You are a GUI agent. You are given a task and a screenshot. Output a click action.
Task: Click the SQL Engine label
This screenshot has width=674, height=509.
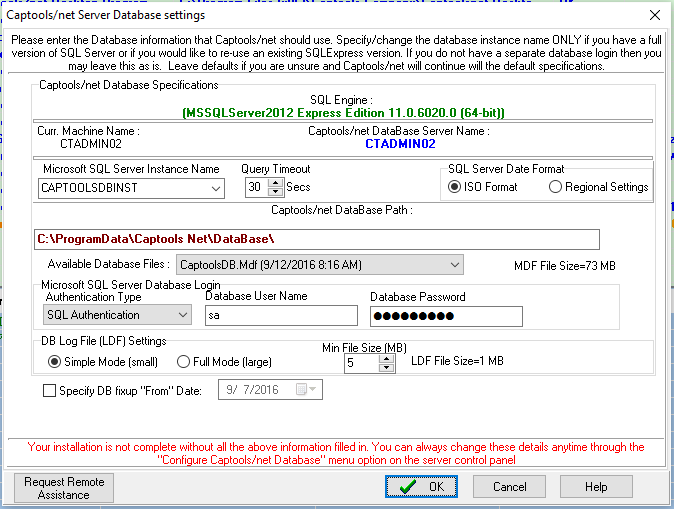point(341,100)
